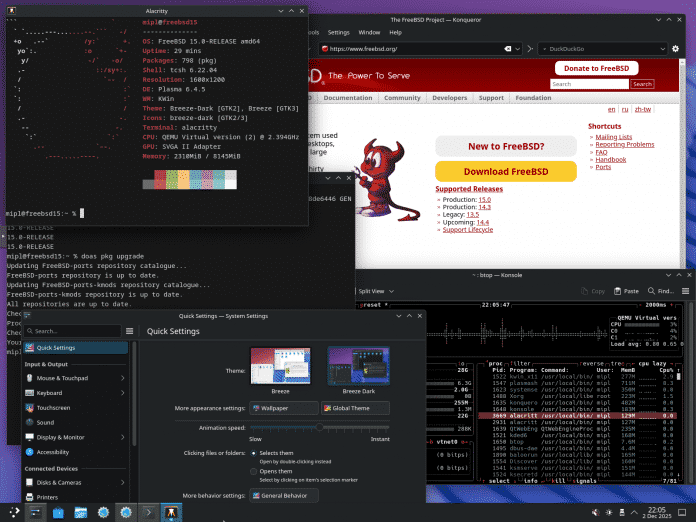Click the Wallpaper appearance button

[284, 408]
